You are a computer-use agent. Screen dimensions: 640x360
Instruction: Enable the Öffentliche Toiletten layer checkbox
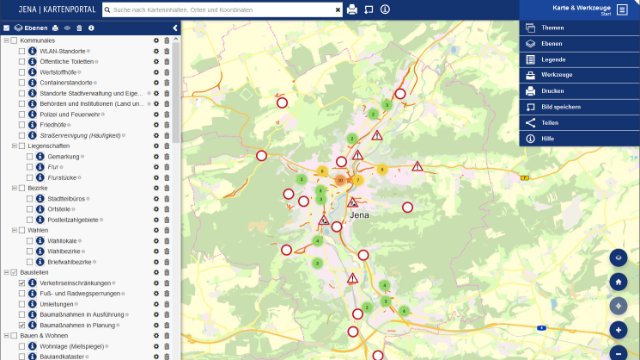(22, 62)
